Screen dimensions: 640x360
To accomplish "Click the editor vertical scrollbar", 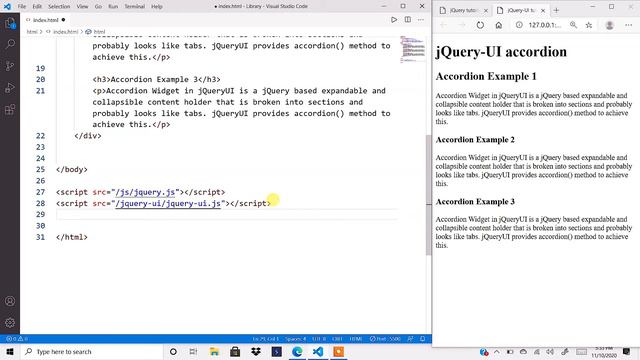I will (x=428, y=195).
